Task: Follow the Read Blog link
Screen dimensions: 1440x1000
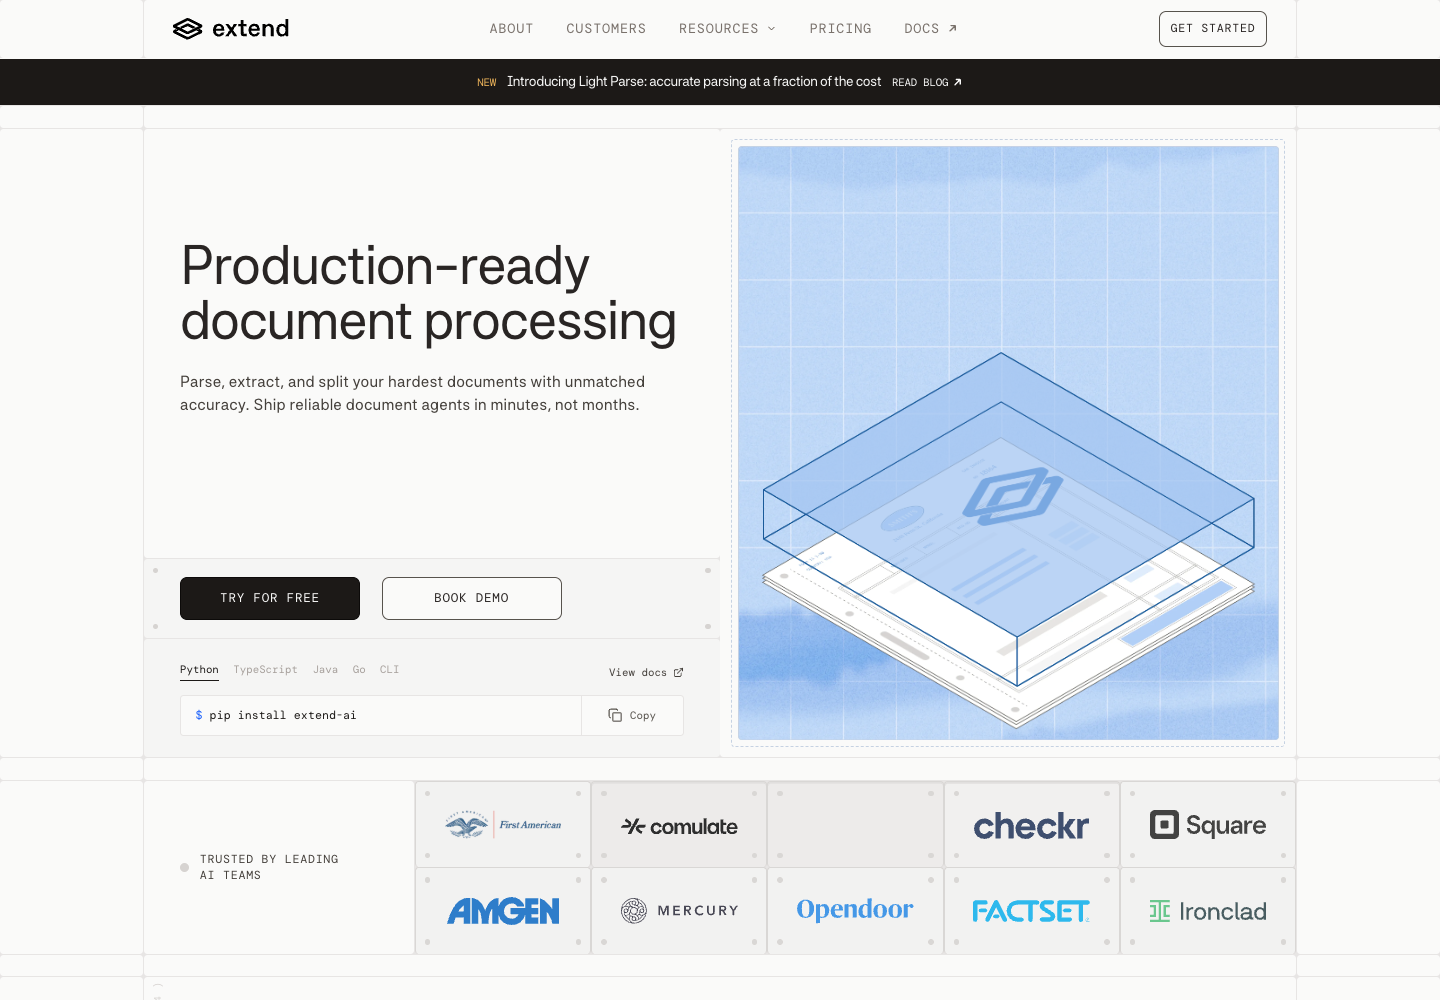Action: tap(927, 82)
